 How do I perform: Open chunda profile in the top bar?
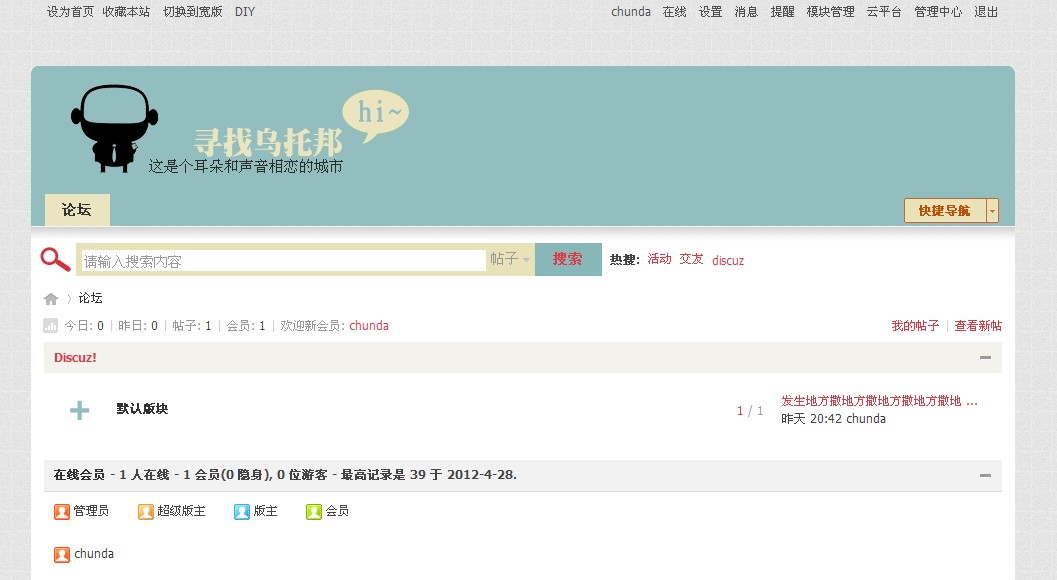tap(631, 11)
